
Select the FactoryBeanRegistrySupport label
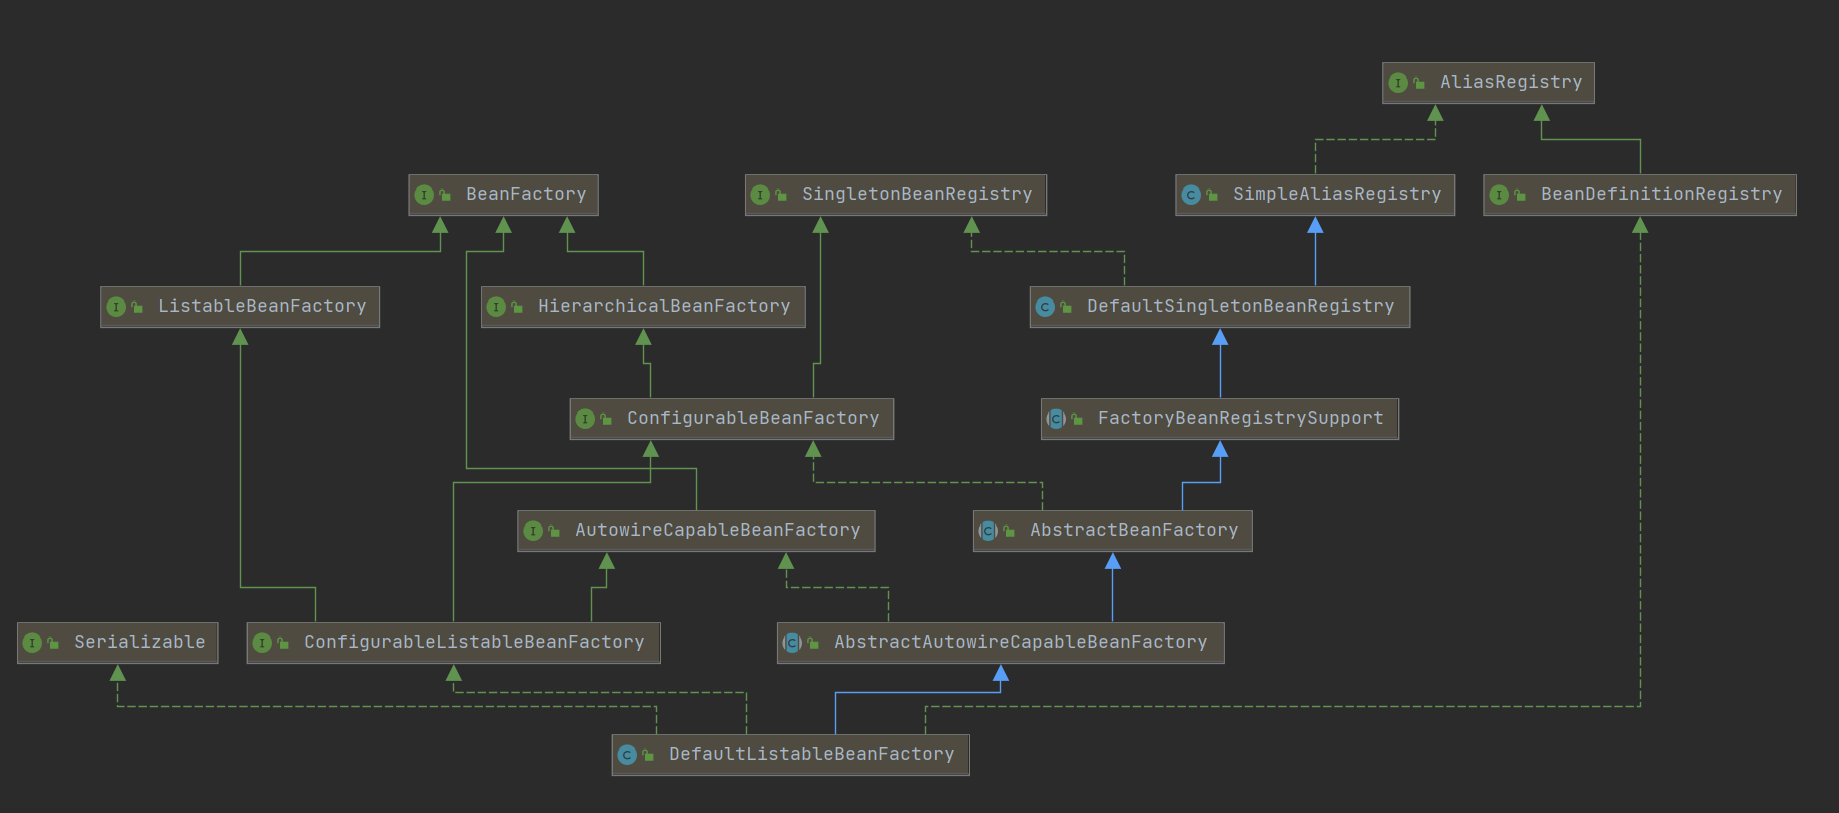click(1240, 418)
